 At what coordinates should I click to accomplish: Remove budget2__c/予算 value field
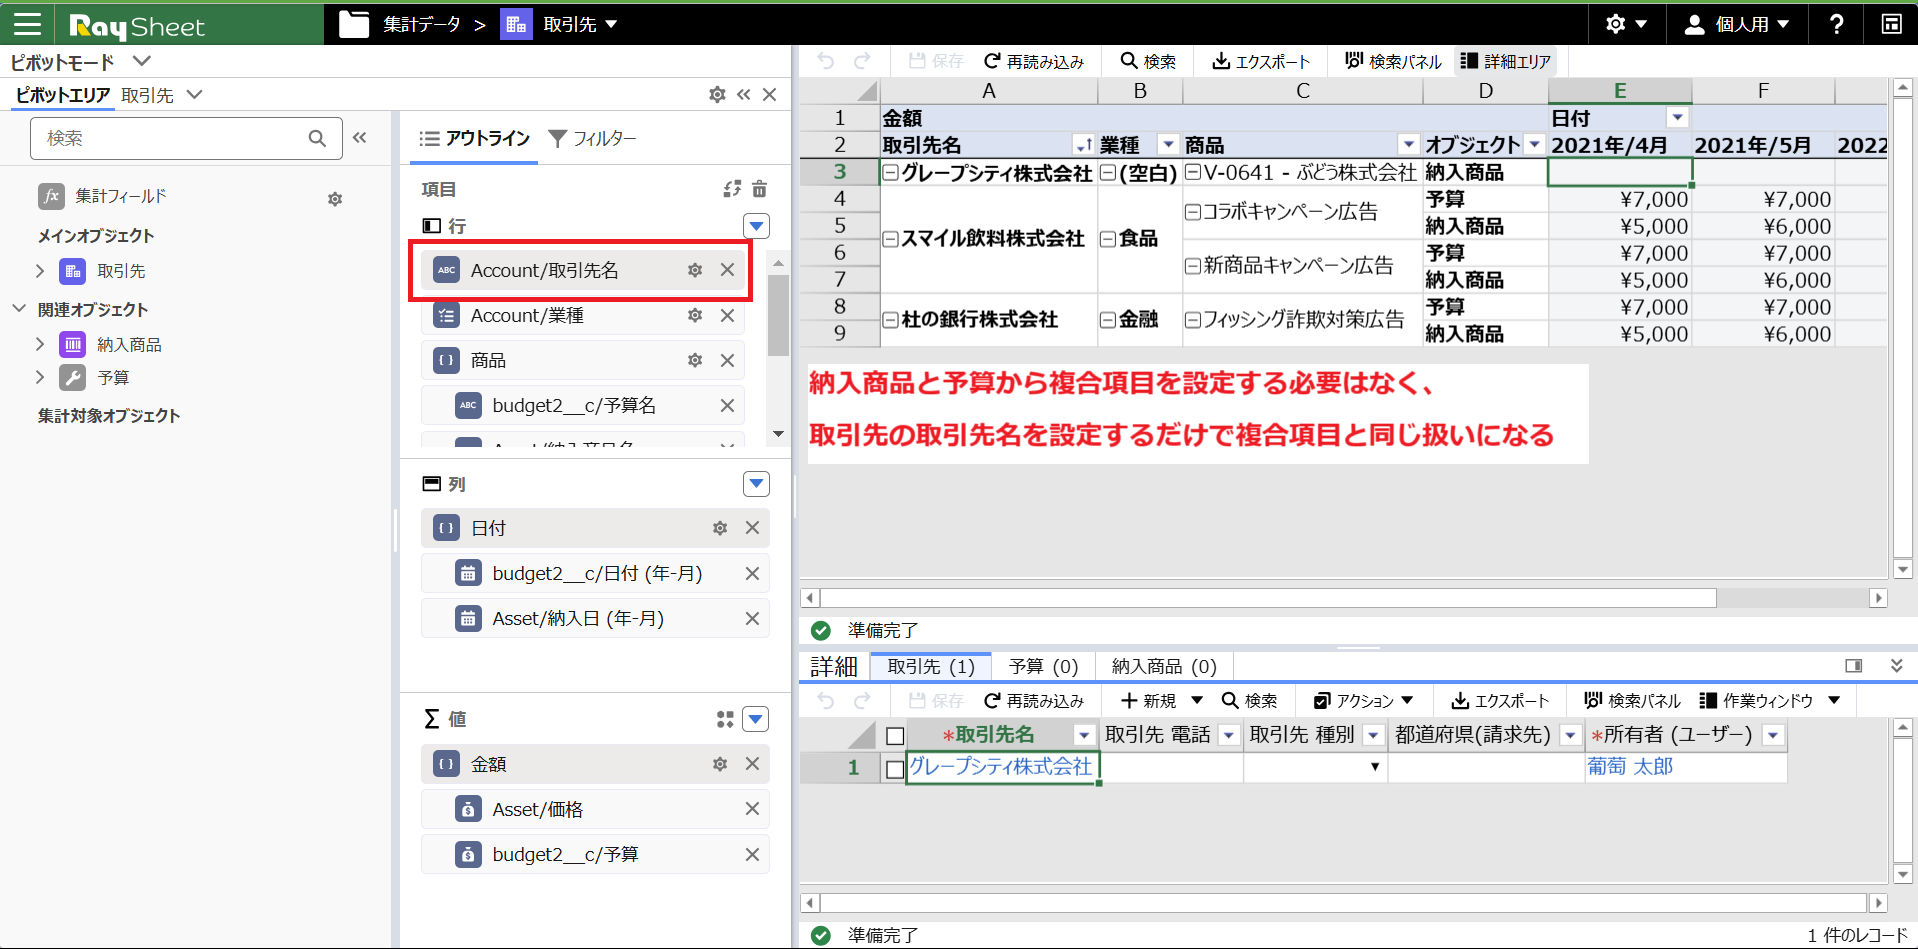pos(752,854)
